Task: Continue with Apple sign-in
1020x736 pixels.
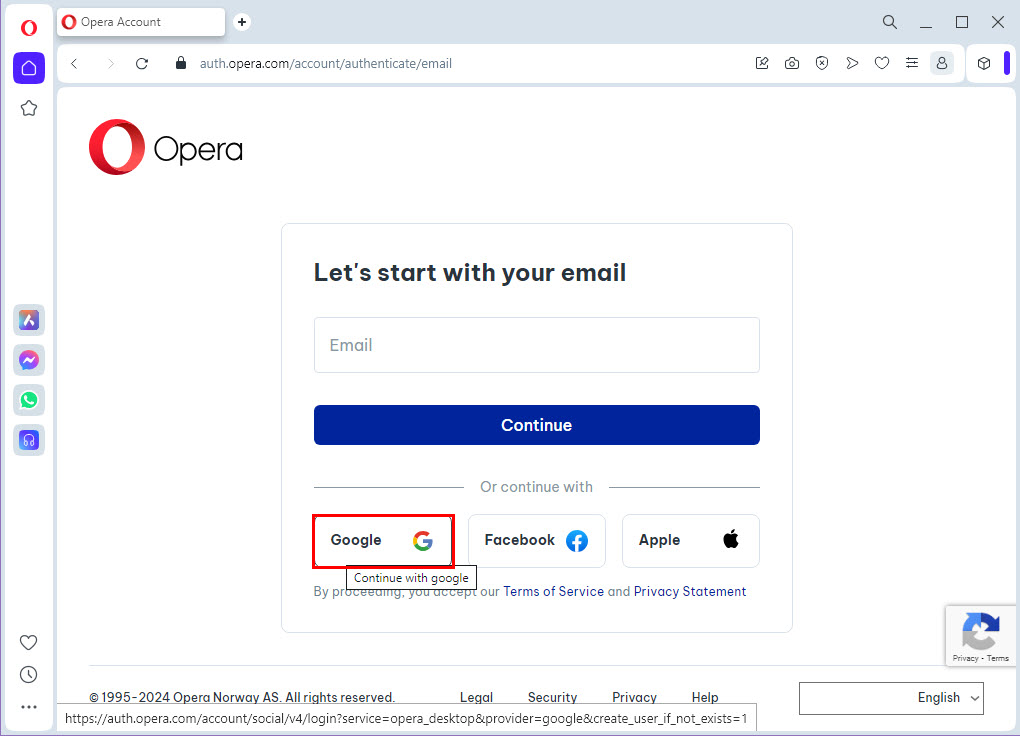Action: (x=691, y=541)
